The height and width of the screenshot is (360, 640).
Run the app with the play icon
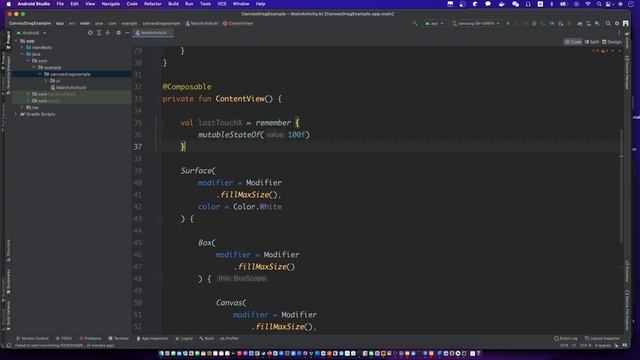[x=508, y=24]
